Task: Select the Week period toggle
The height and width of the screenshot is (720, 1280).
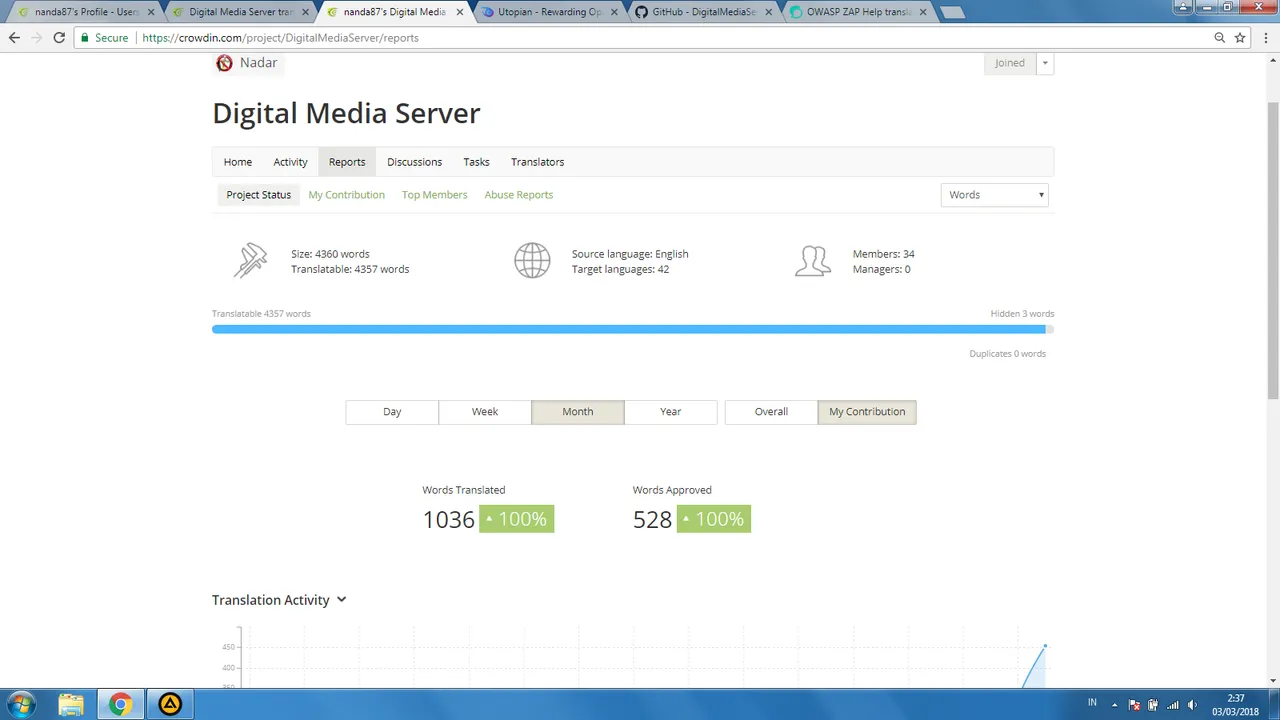Action: click(x=485, y=412)
